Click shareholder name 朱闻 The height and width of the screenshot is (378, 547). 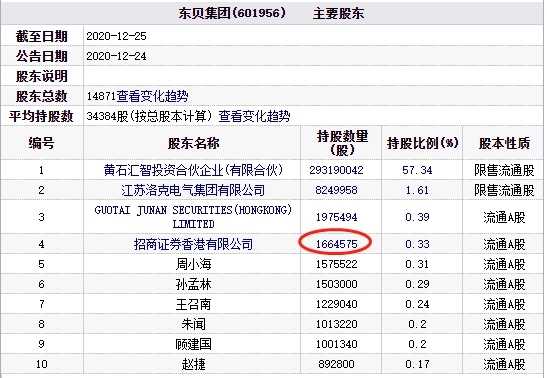tap(193, 324)
